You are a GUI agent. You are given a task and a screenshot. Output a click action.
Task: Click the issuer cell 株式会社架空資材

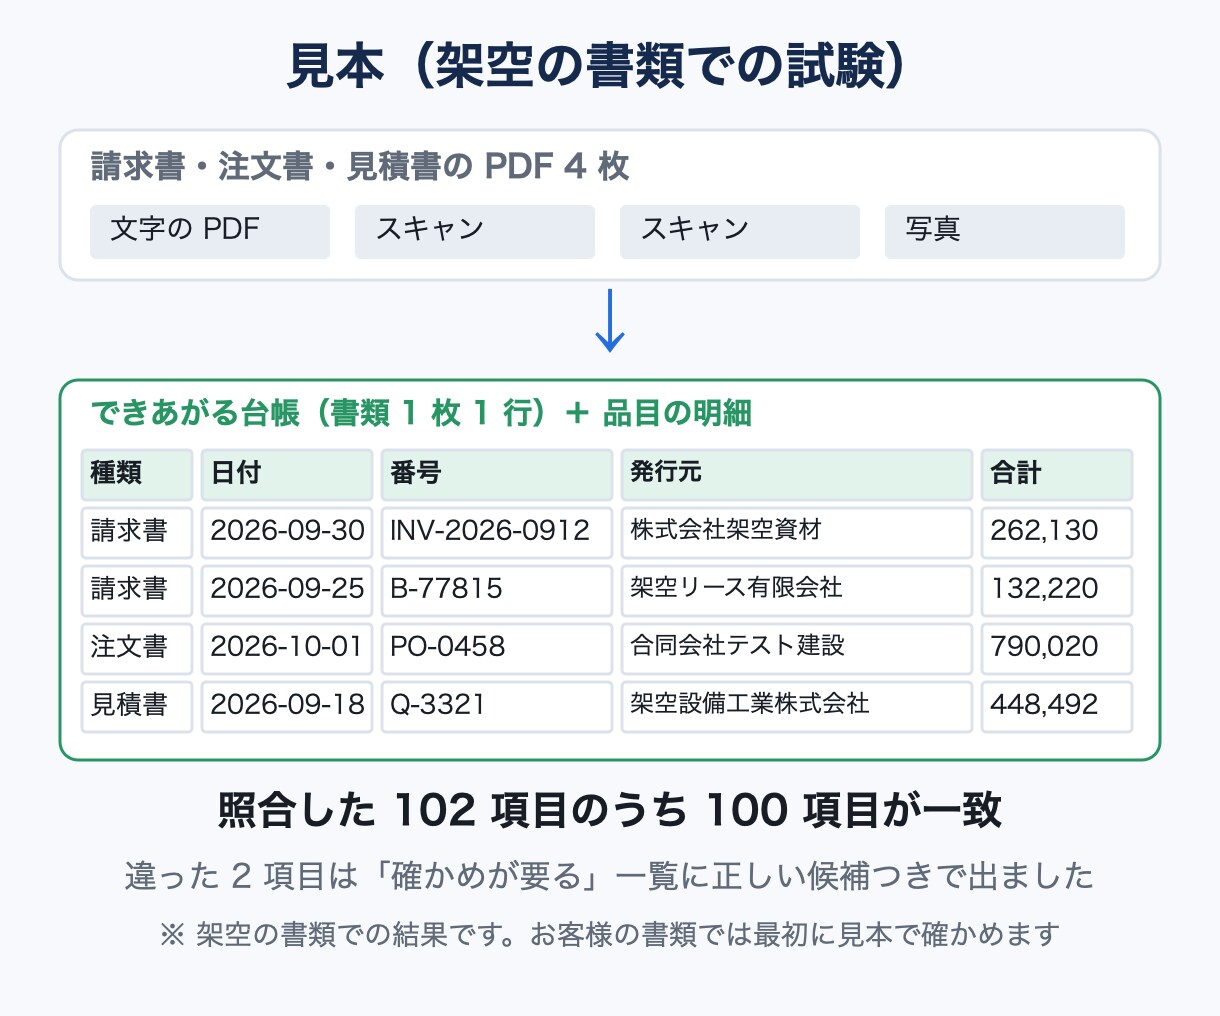coord(797,532)
